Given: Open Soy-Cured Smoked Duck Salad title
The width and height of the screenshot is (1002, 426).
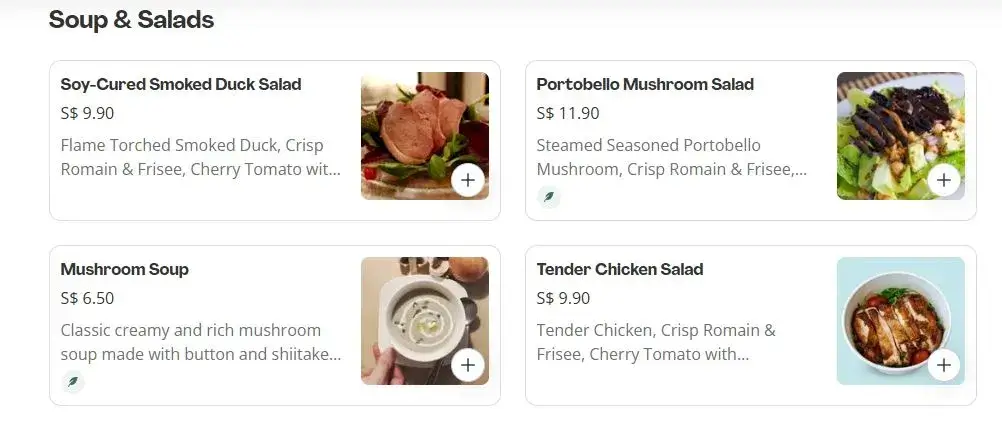Looking at the screenshot, I should click(x=181, y=84).
